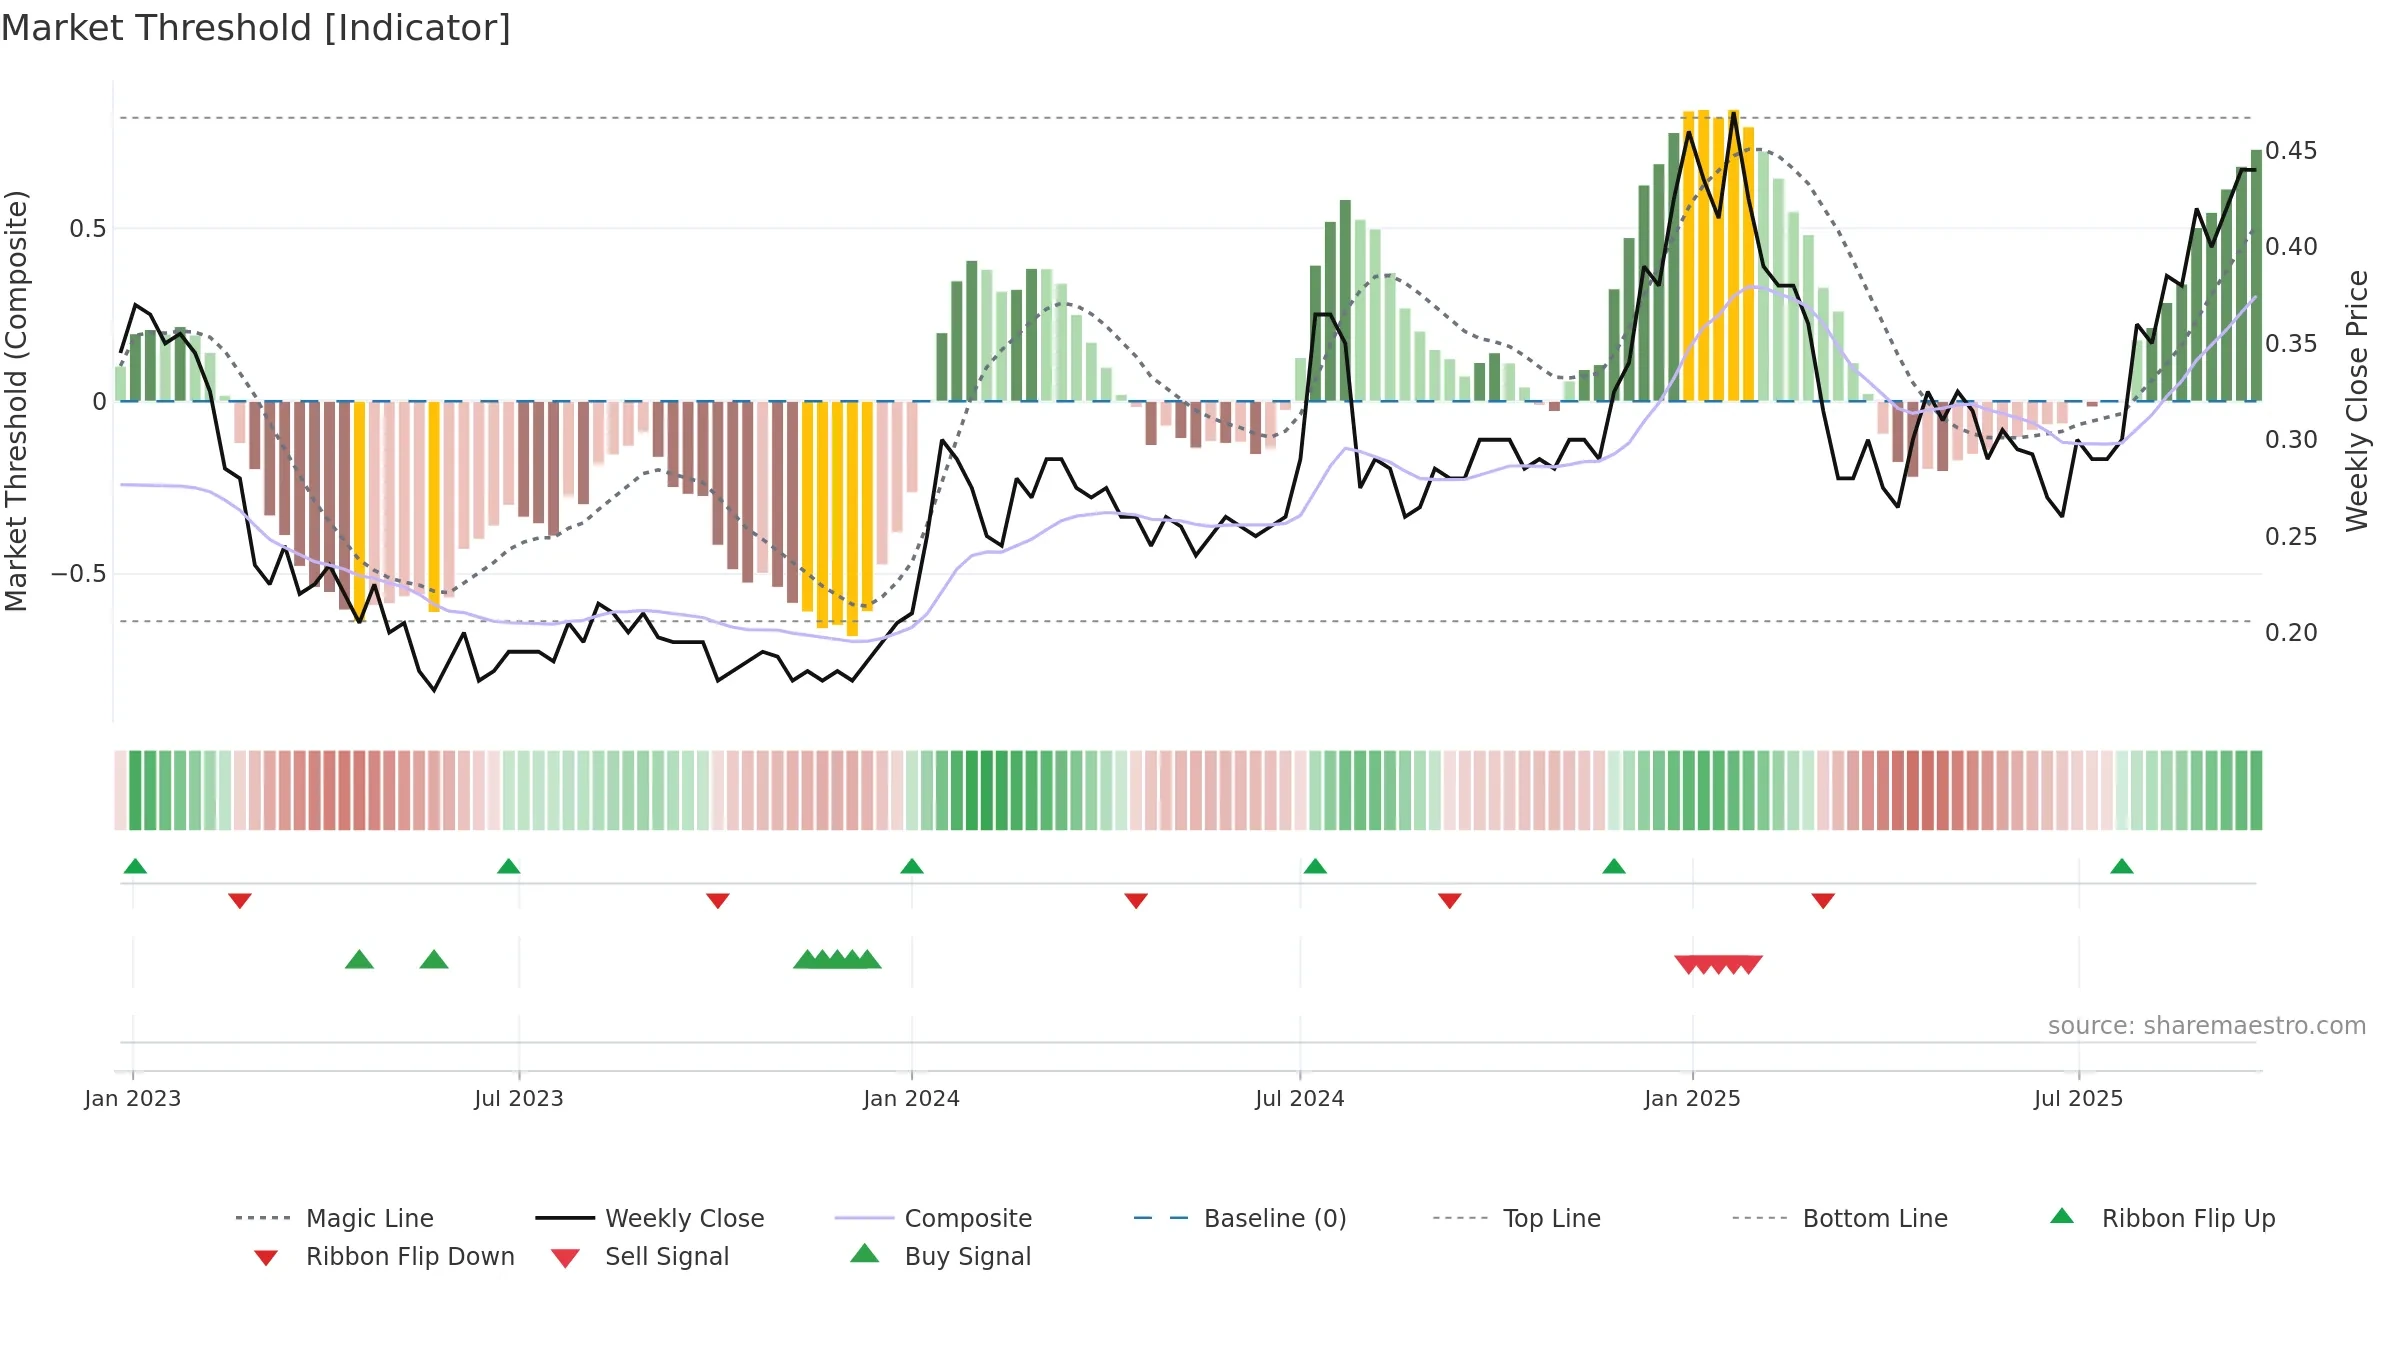Click the 0.35 price tick label

point(2291,343)
